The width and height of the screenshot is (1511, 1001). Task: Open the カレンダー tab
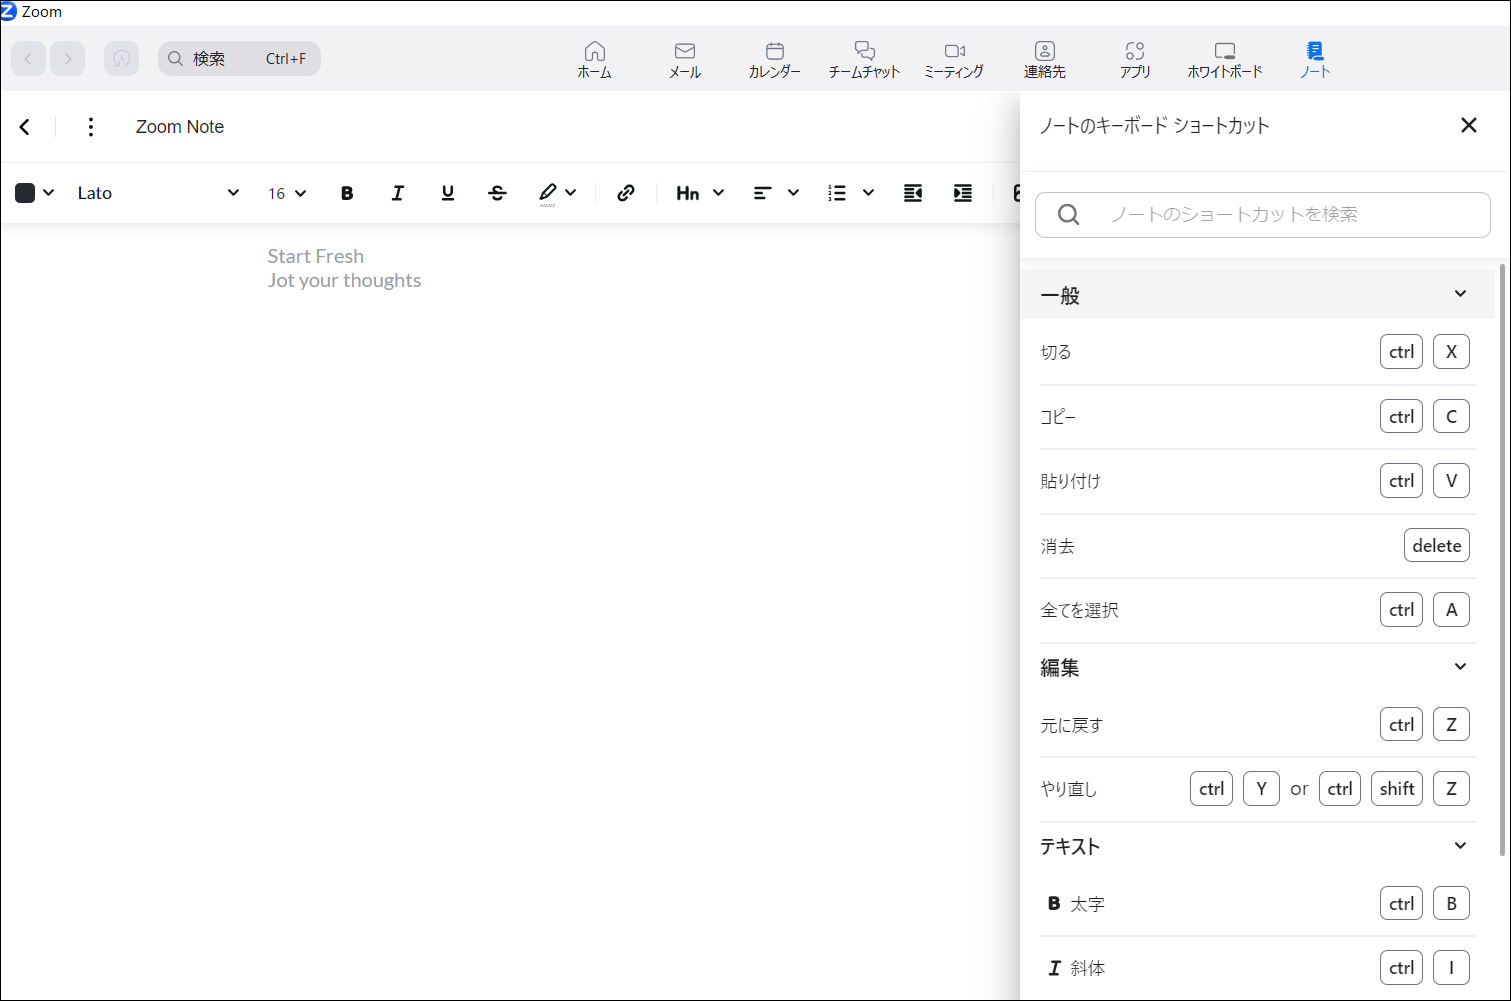pyautogui.click(x=775, y=60)
